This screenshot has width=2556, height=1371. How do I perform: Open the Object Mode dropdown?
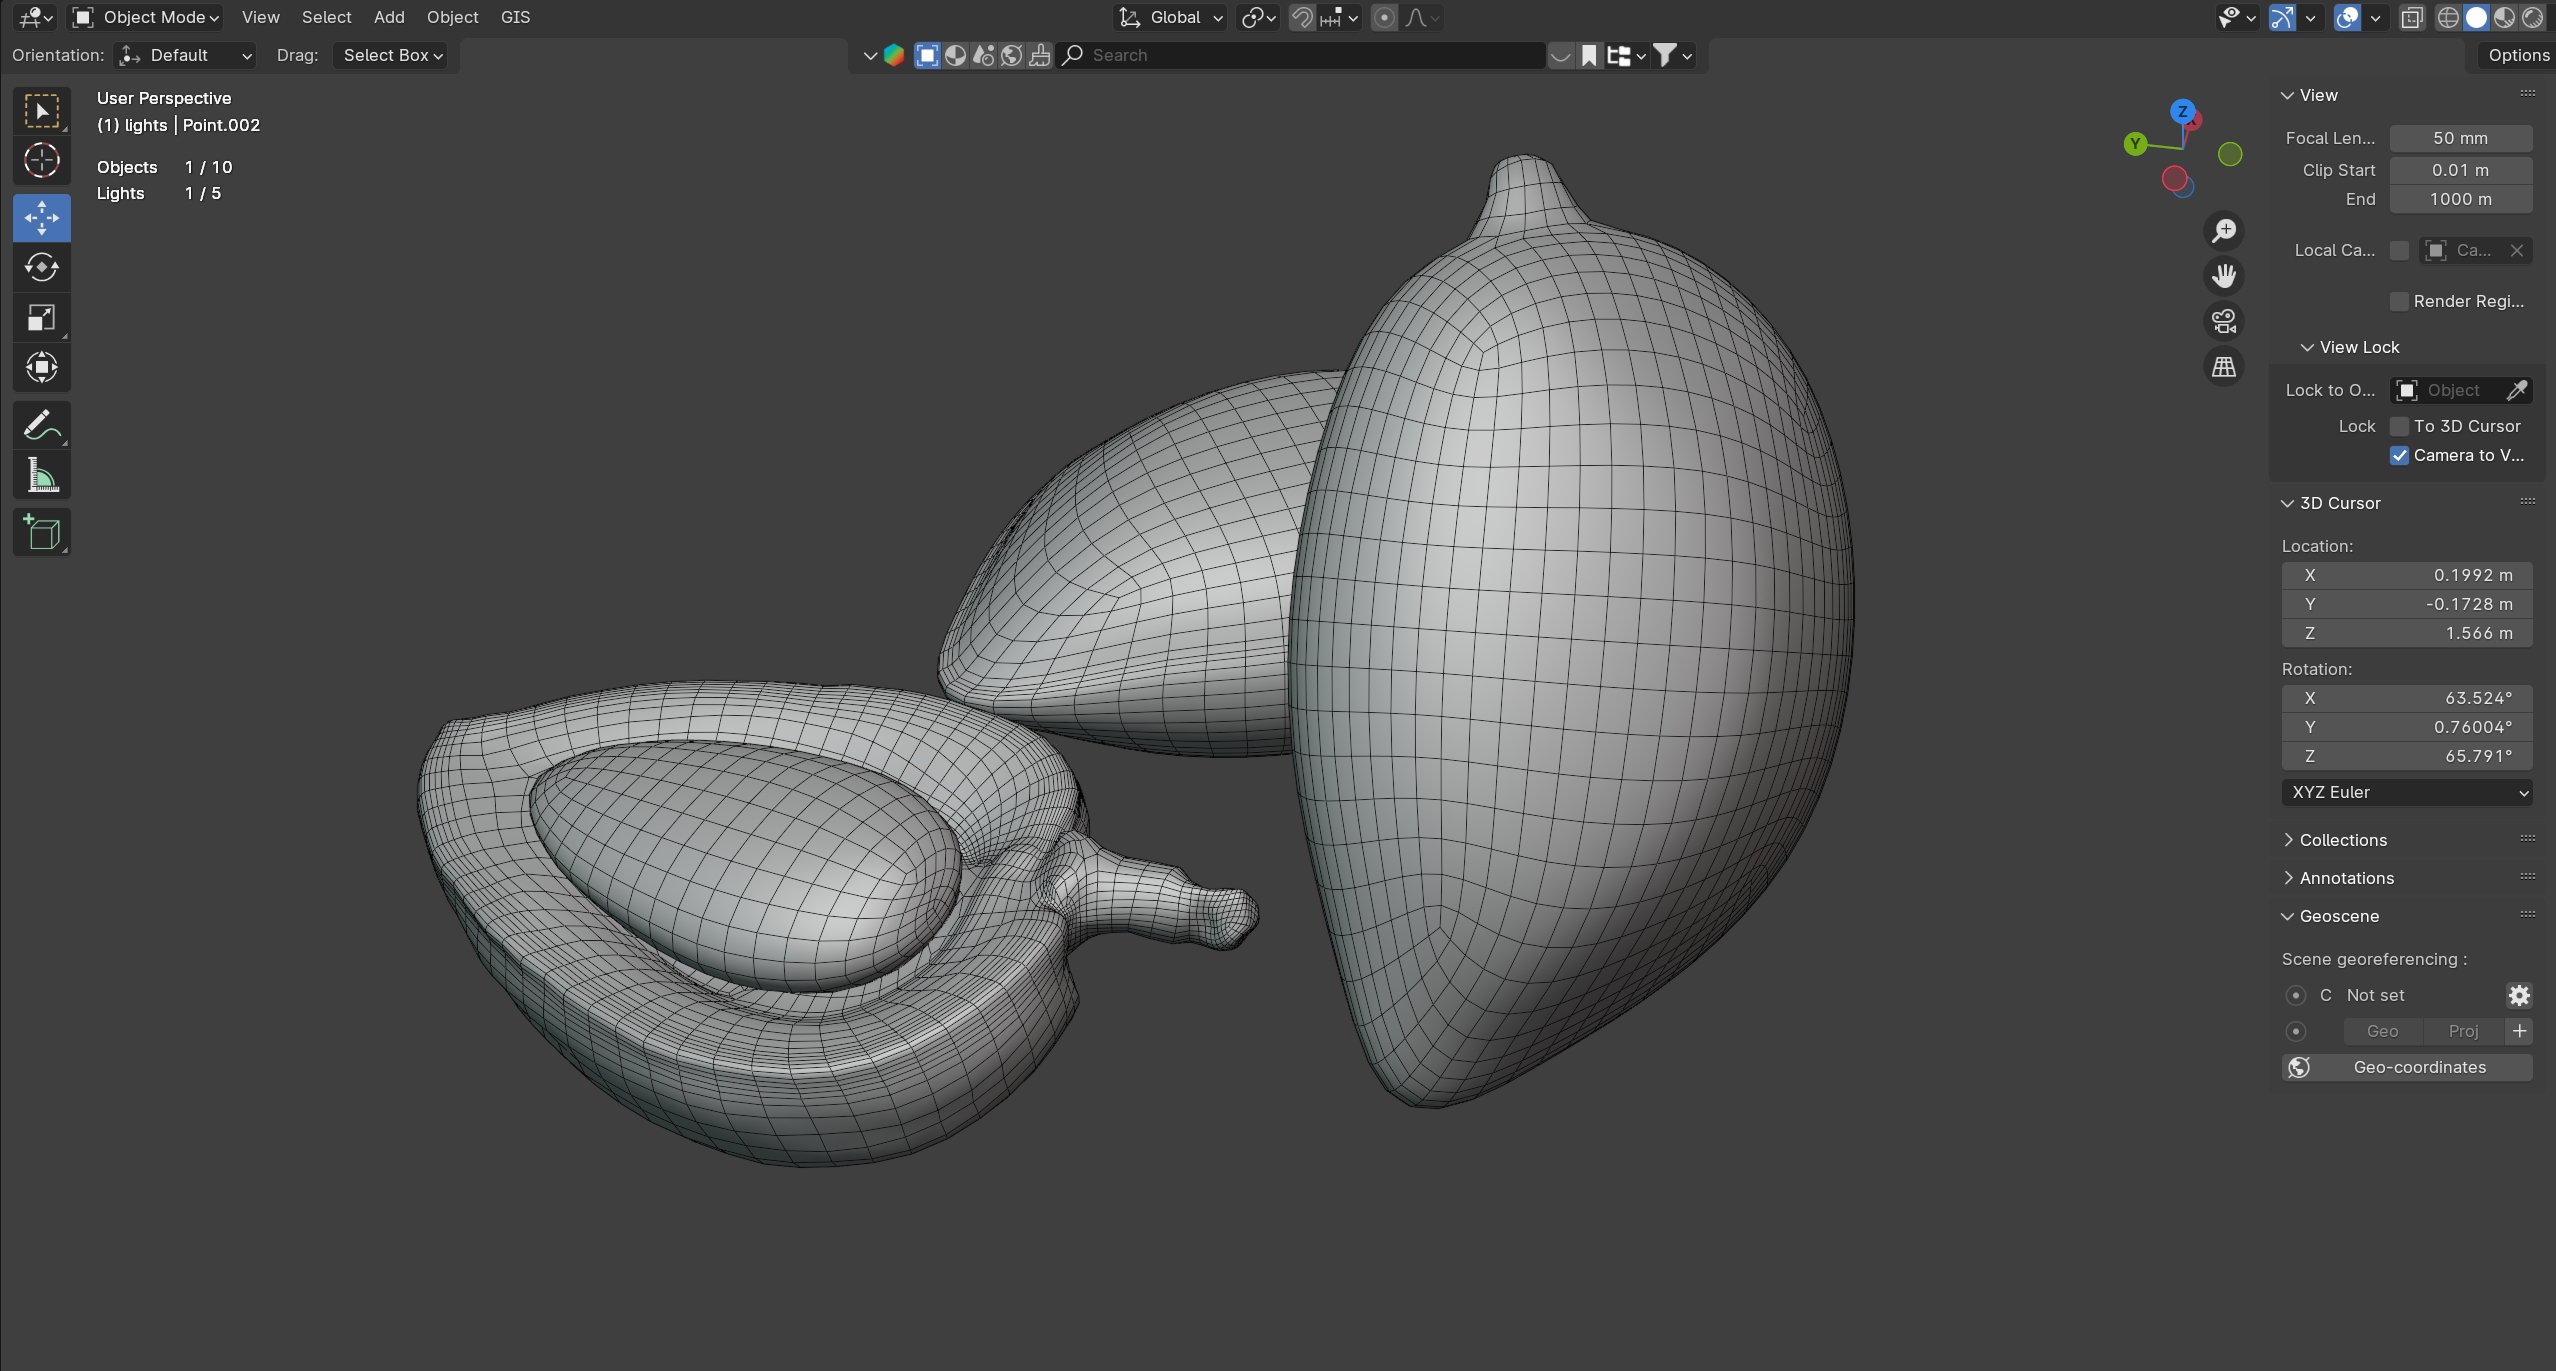pos(146,17)
